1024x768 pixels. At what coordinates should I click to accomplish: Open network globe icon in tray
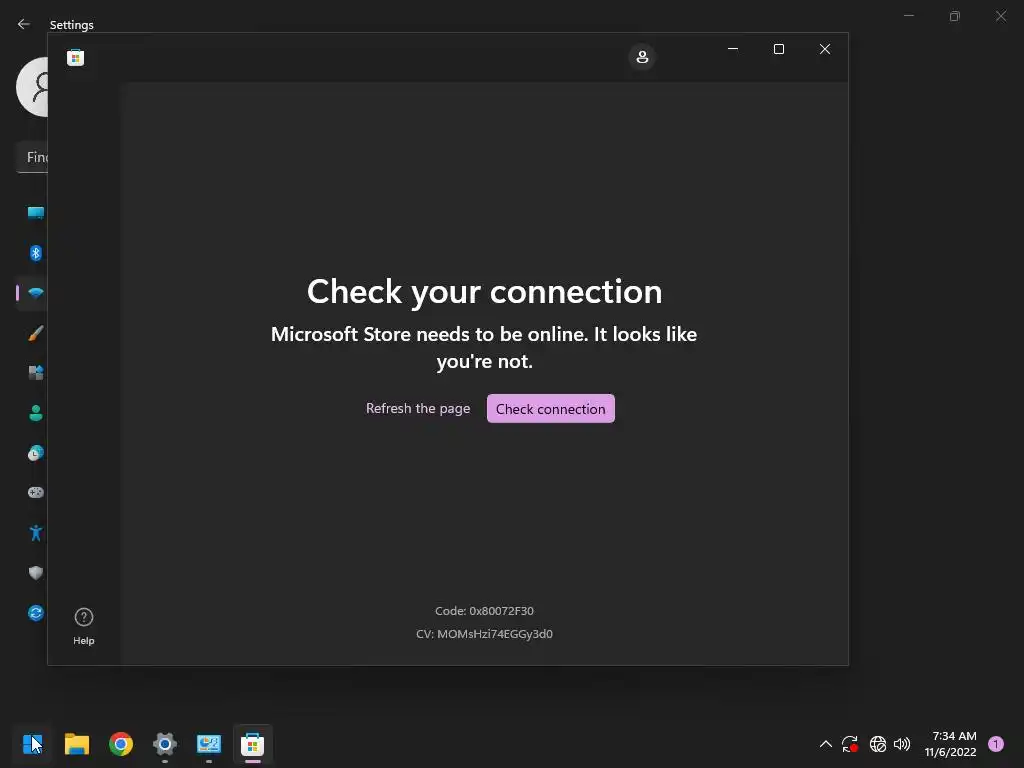tap(878, 744)
